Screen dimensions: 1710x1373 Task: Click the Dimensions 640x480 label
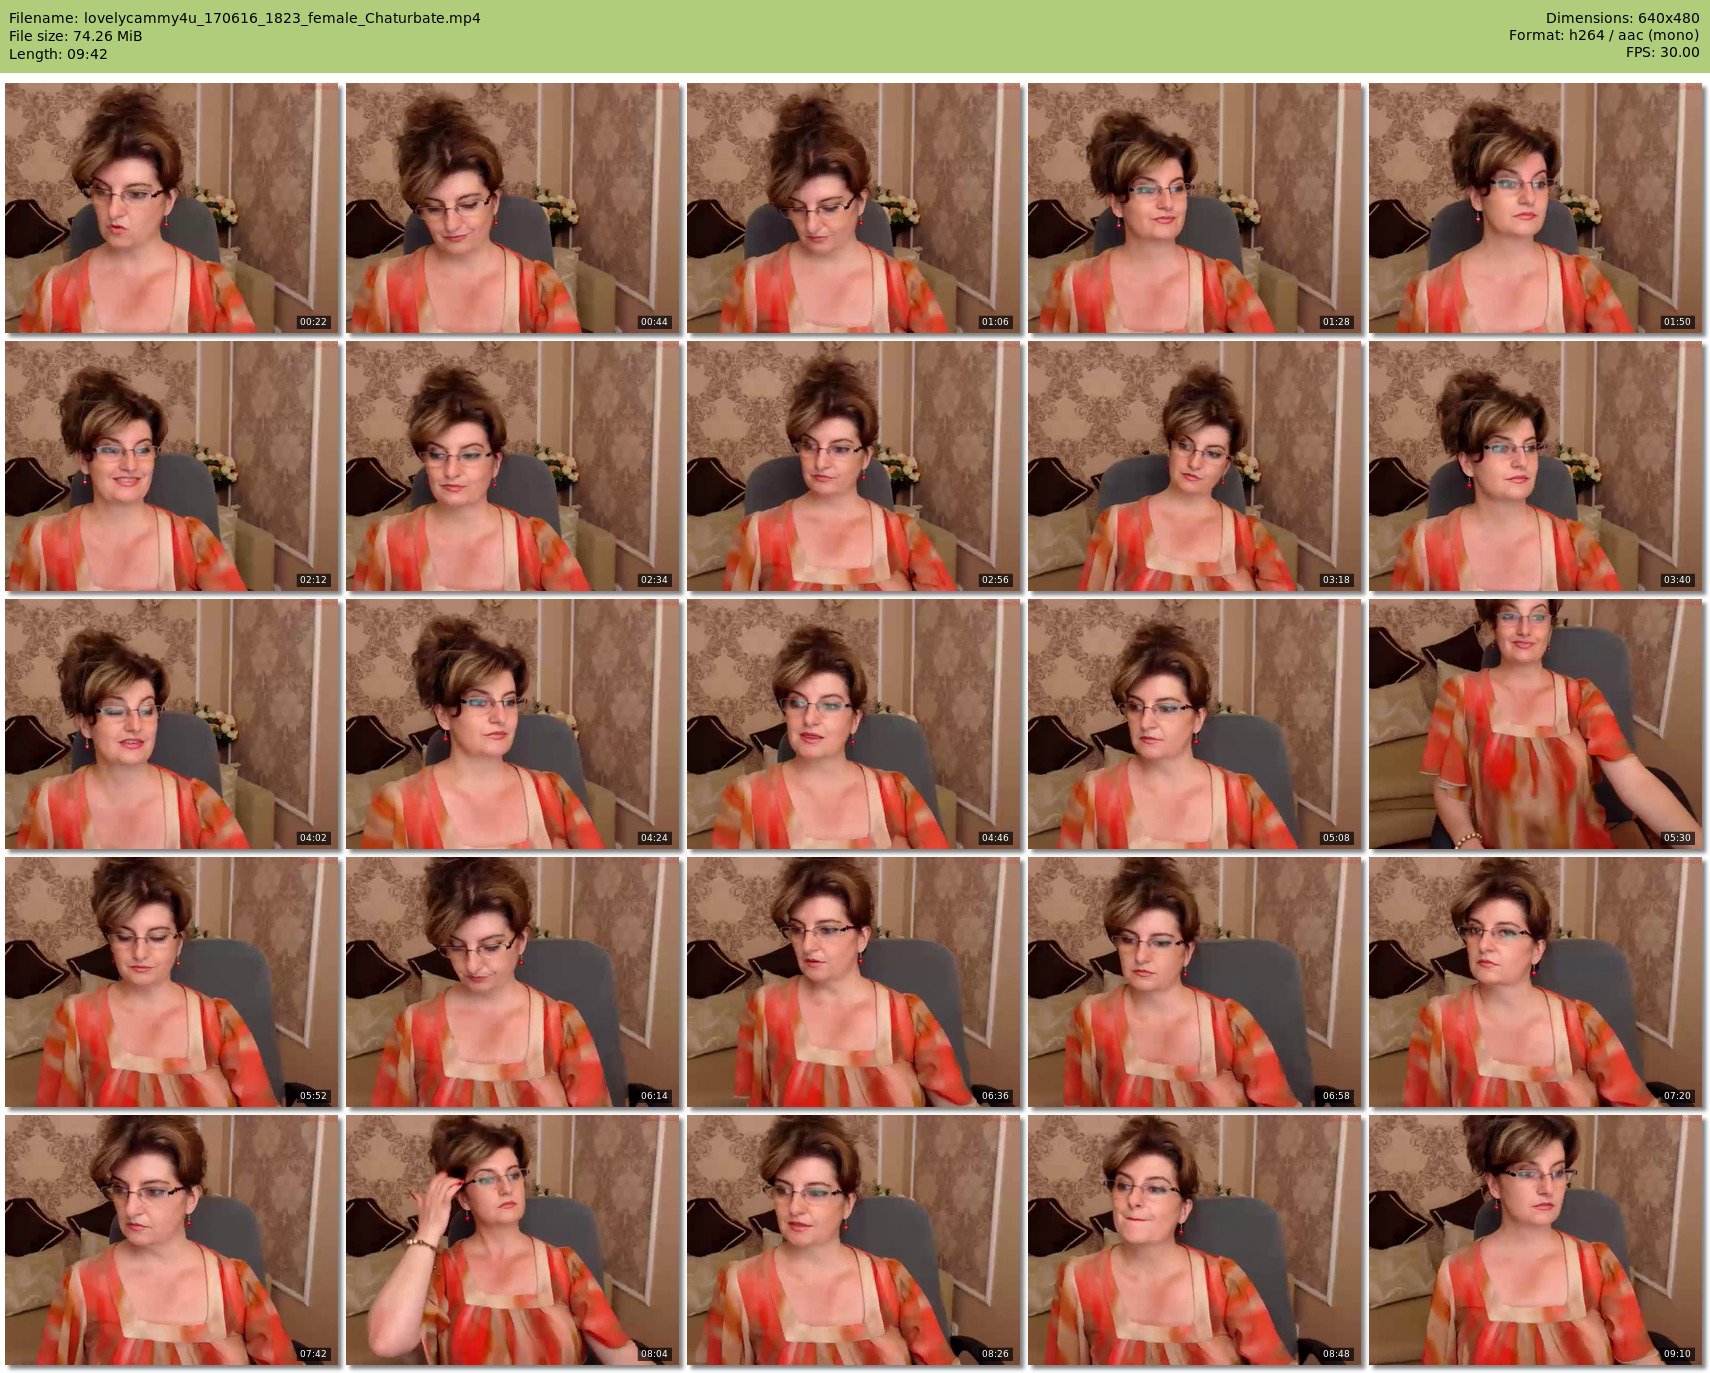1622,18
